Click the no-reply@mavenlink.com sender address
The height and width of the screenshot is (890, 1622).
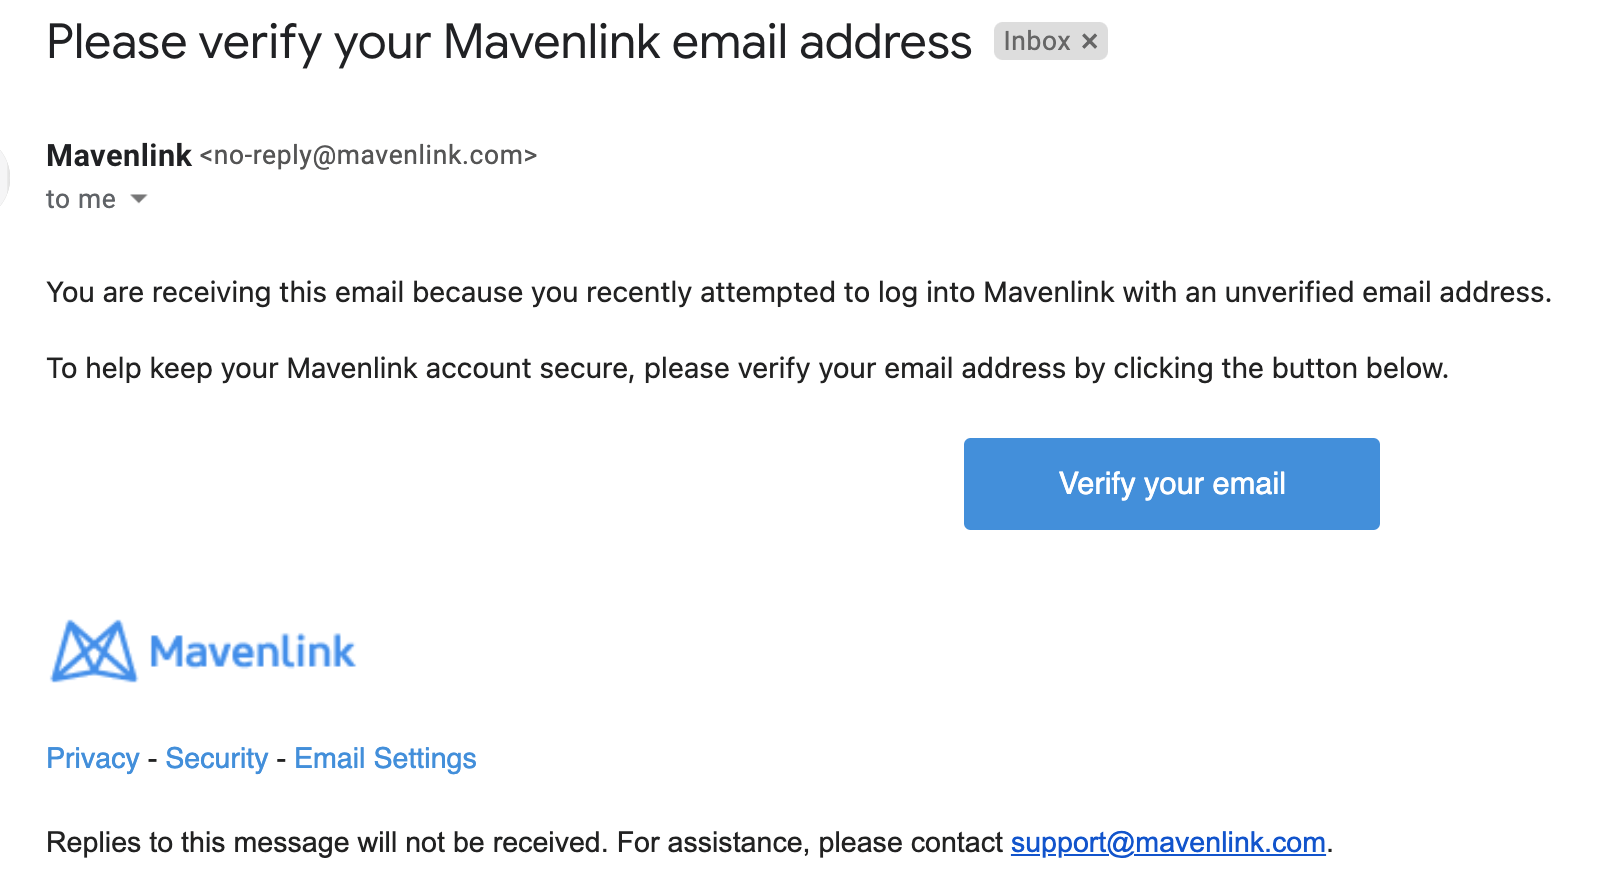369,156
